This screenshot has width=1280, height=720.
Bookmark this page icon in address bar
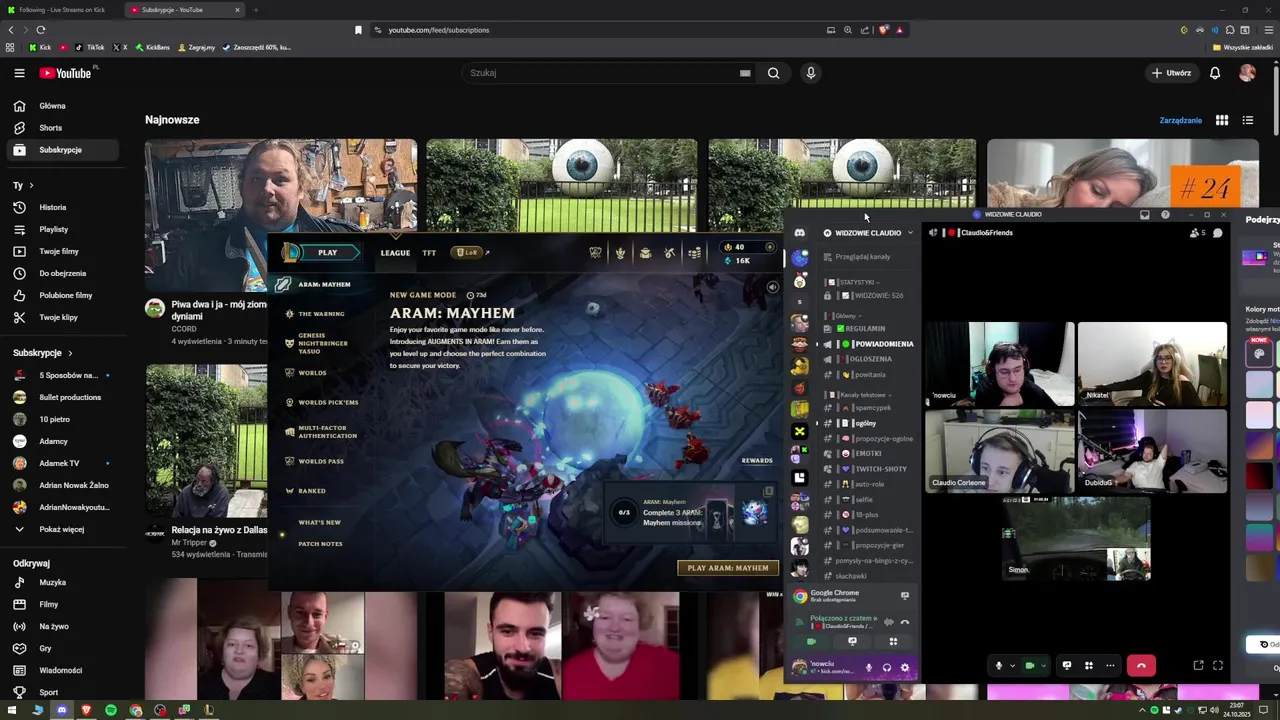[358, 30]
